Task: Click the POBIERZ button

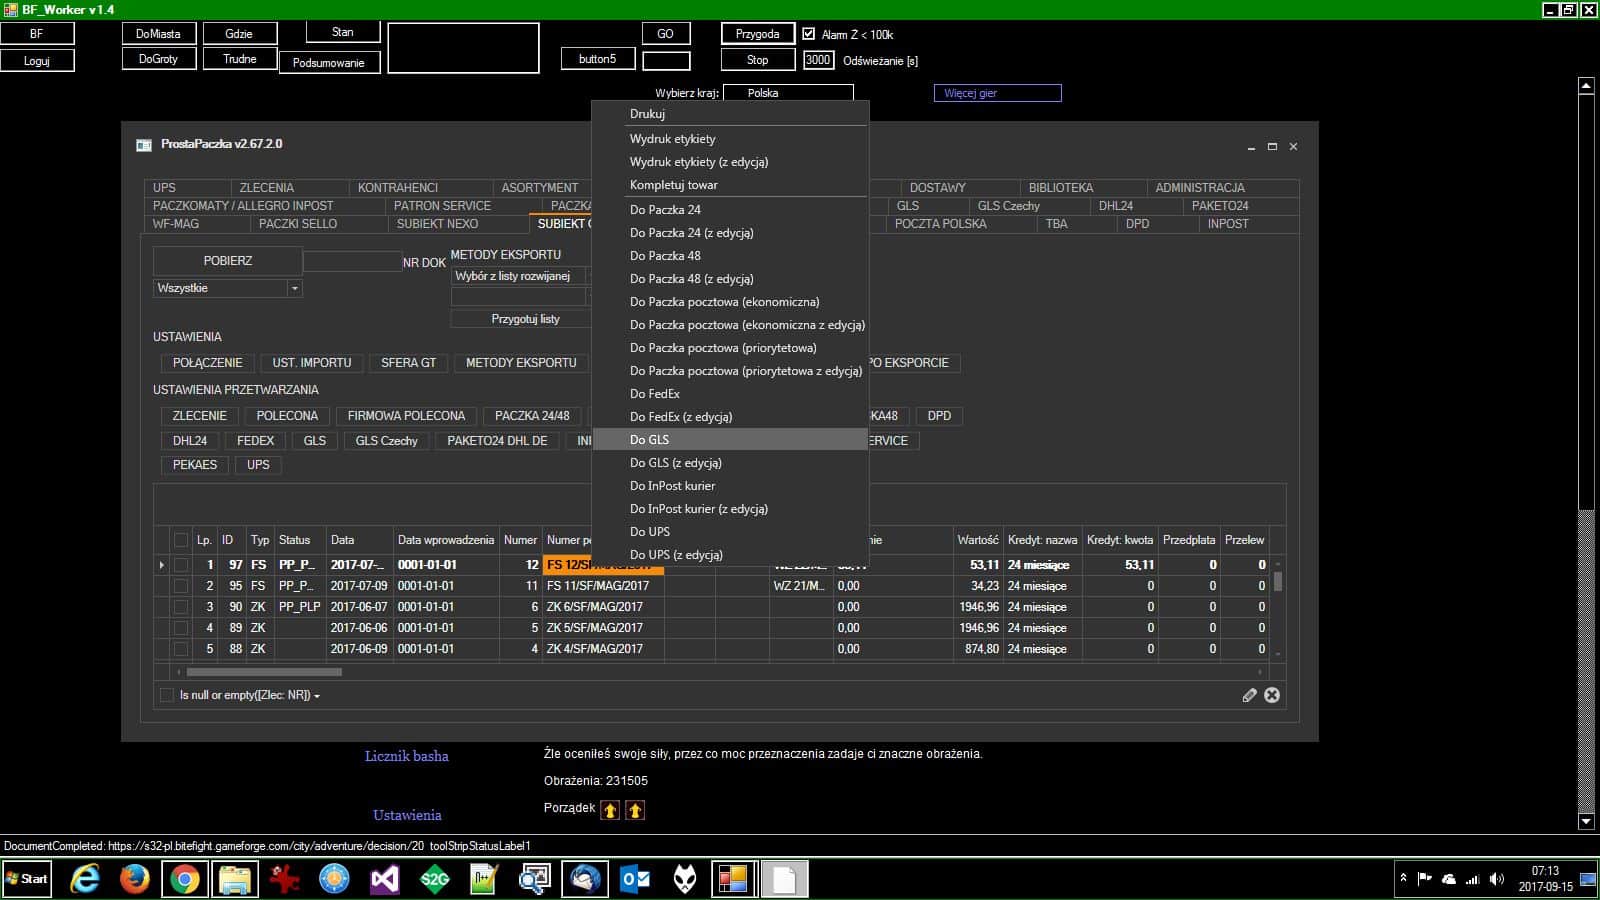Action: click(228, 261)
